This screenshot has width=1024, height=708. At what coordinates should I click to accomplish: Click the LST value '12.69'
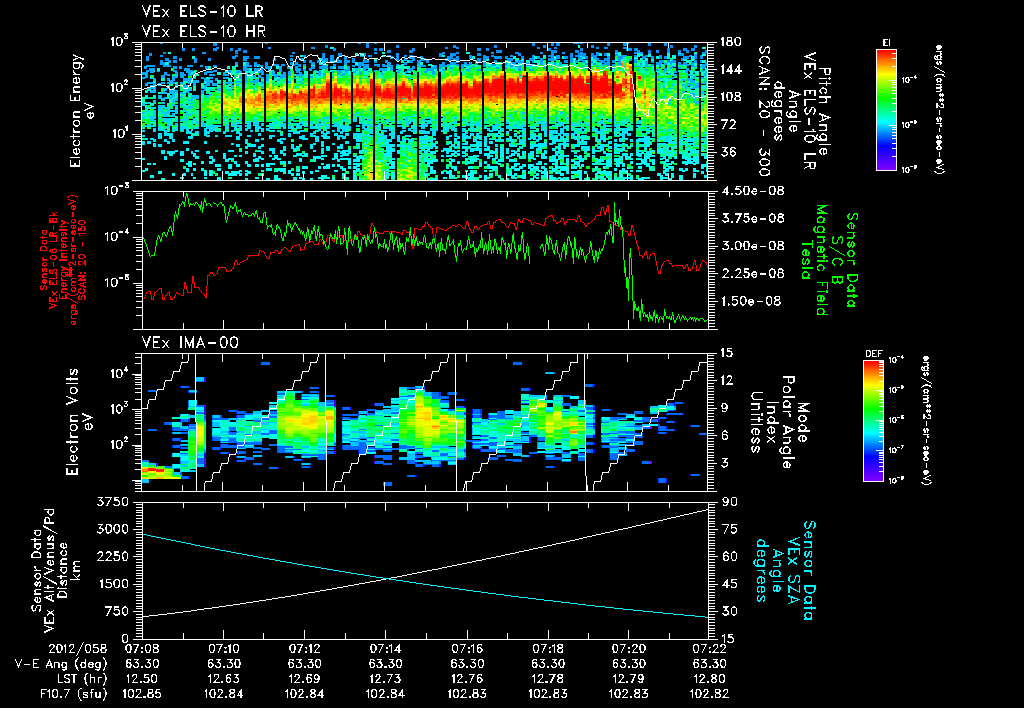pos(304,679)
